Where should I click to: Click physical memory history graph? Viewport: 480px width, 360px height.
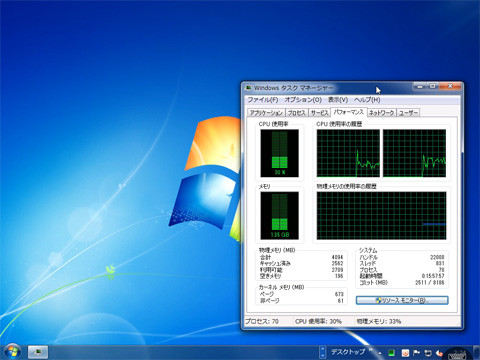coord(381,216)
